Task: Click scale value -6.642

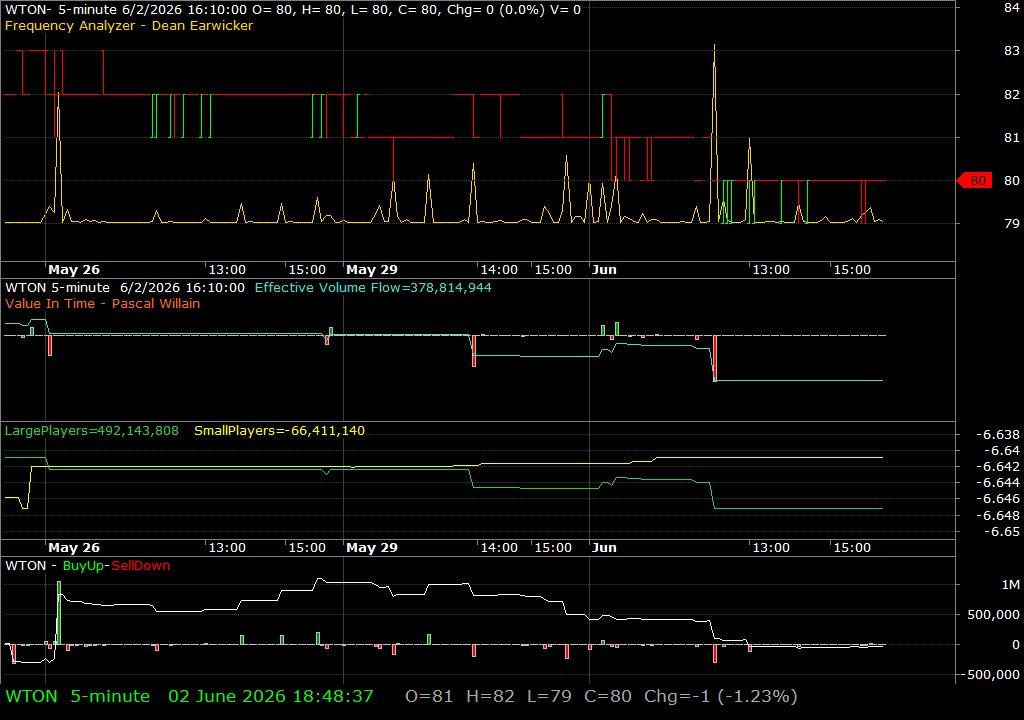Action: 997,466
